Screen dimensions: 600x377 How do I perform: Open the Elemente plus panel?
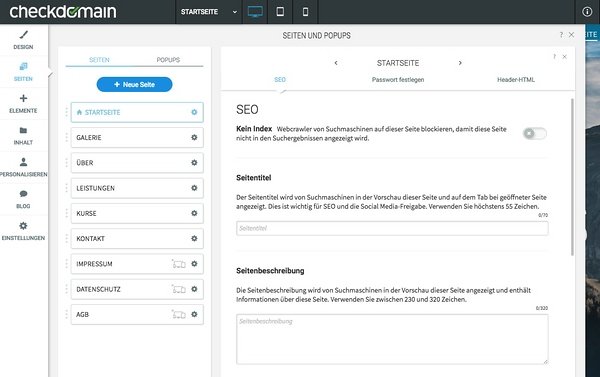click(x=23, y=104)
